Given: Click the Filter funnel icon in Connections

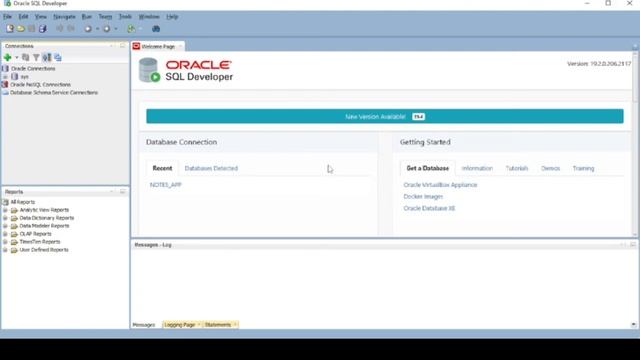Looking at the screenshot, I should coord(36,58).
